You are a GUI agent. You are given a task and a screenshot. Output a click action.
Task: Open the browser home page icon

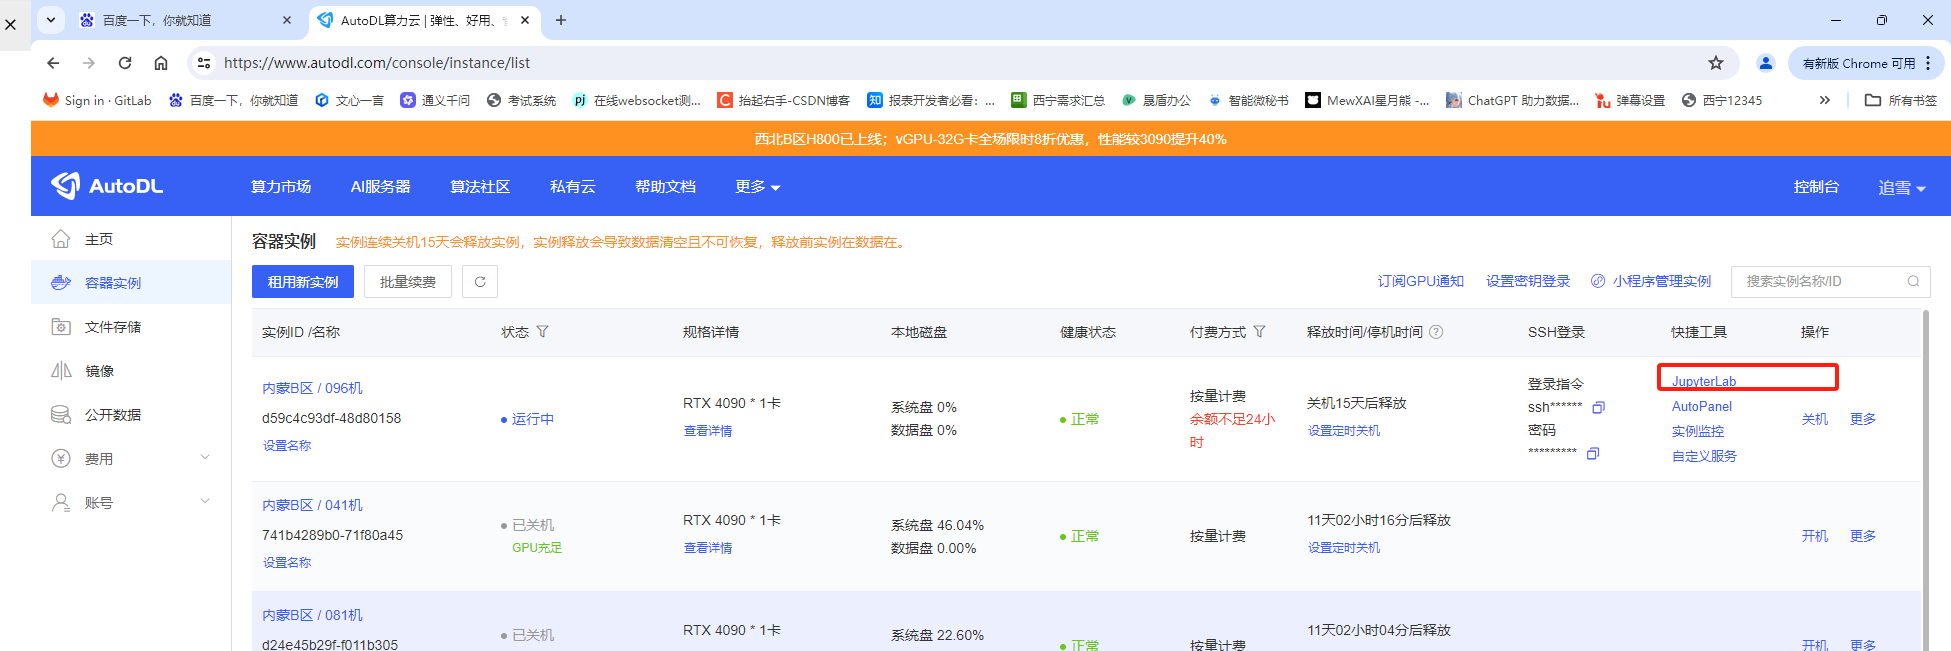[161, 63]
